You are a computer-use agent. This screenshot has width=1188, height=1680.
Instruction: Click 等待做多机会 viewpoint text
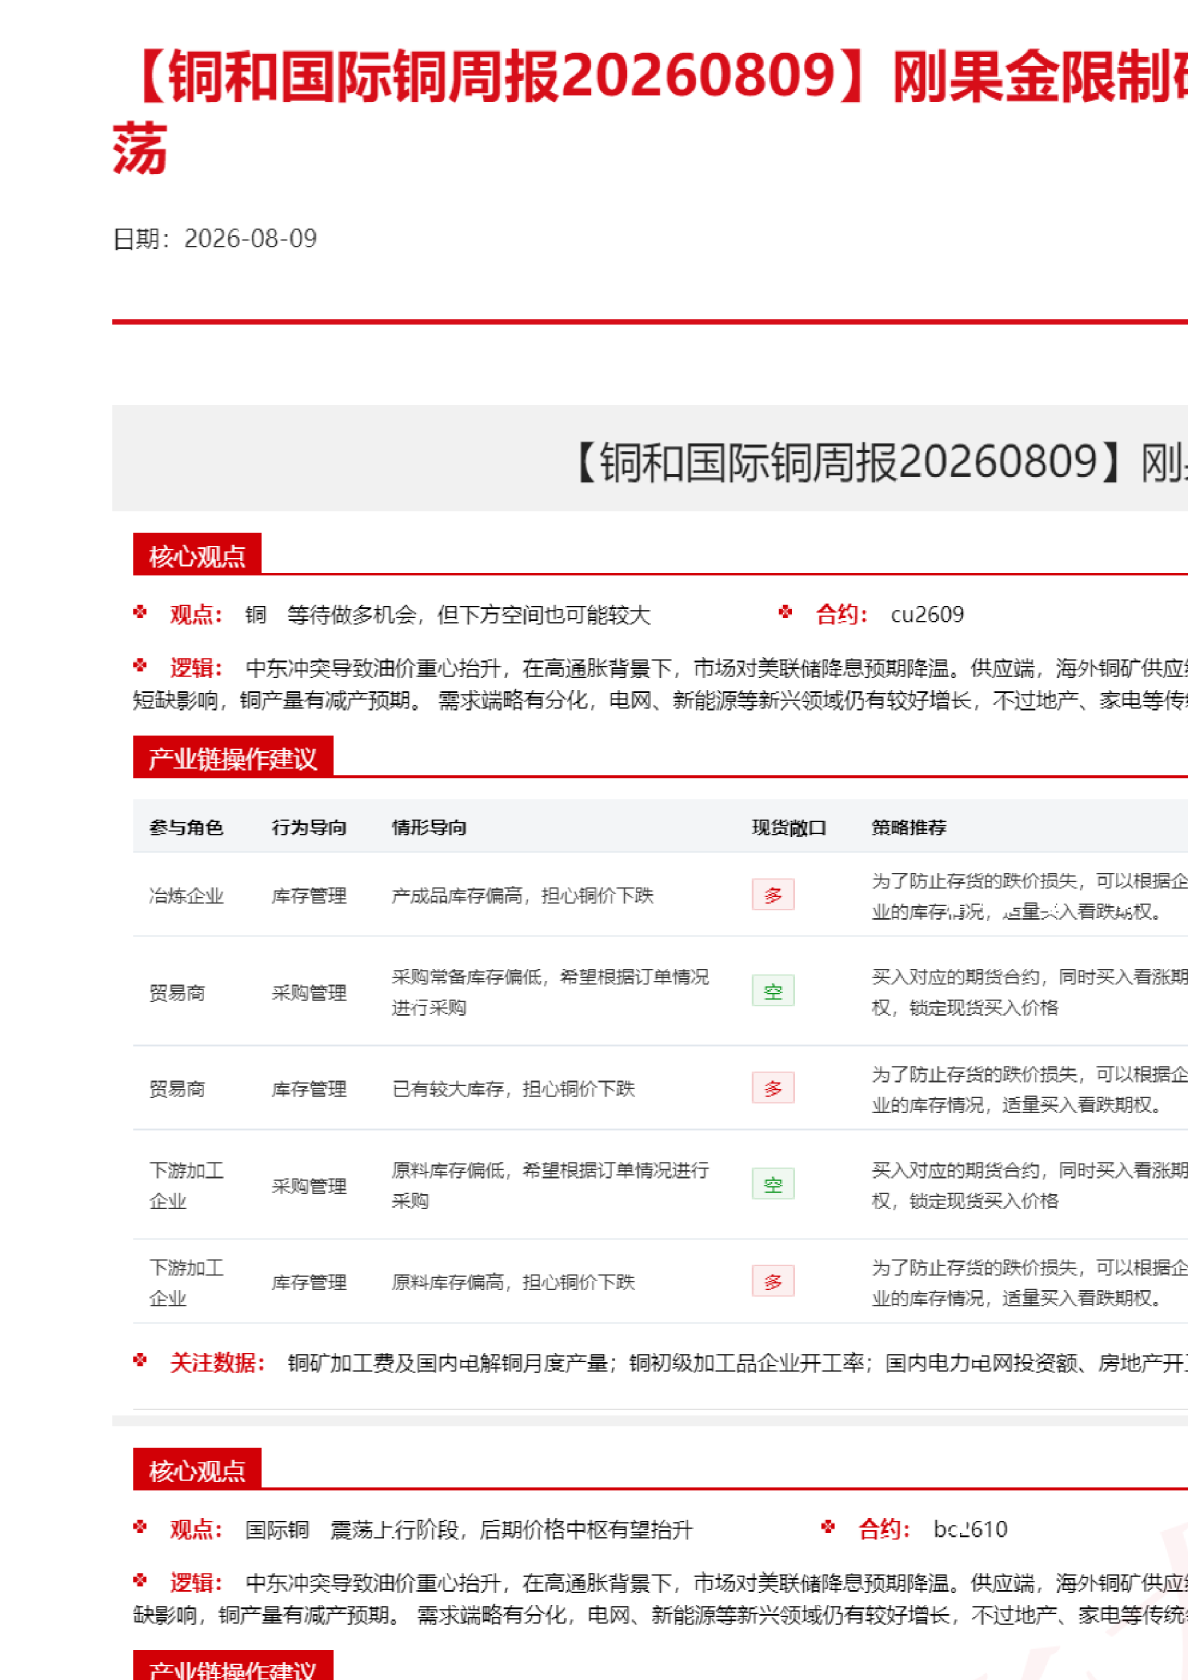[468, 615]
